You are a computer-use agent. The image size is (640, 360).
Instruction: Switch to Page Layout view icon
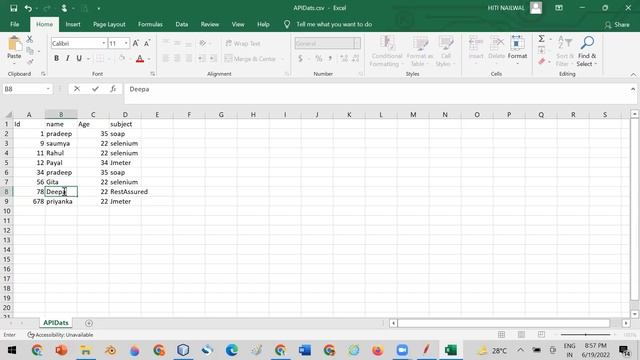pyautogui.click(x=521, y=335)
